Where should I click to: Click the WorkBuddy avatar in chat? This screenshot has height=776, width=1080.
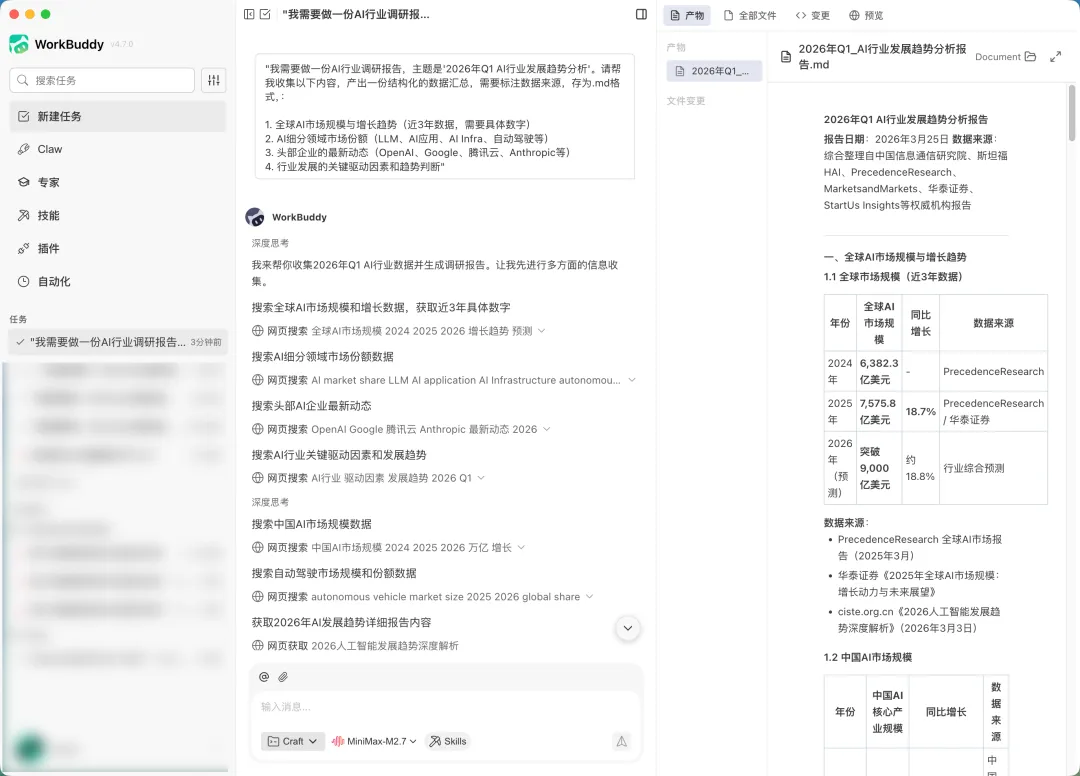(255, 217)
